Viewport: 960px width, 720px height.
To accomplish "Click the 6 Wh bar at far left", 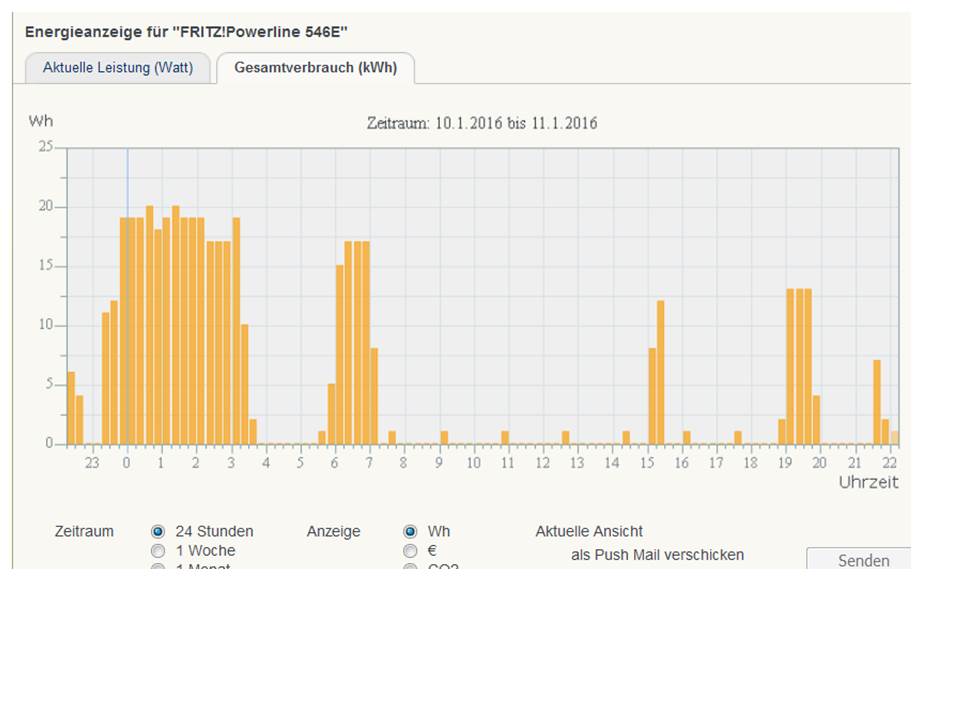I will [71, 408].
